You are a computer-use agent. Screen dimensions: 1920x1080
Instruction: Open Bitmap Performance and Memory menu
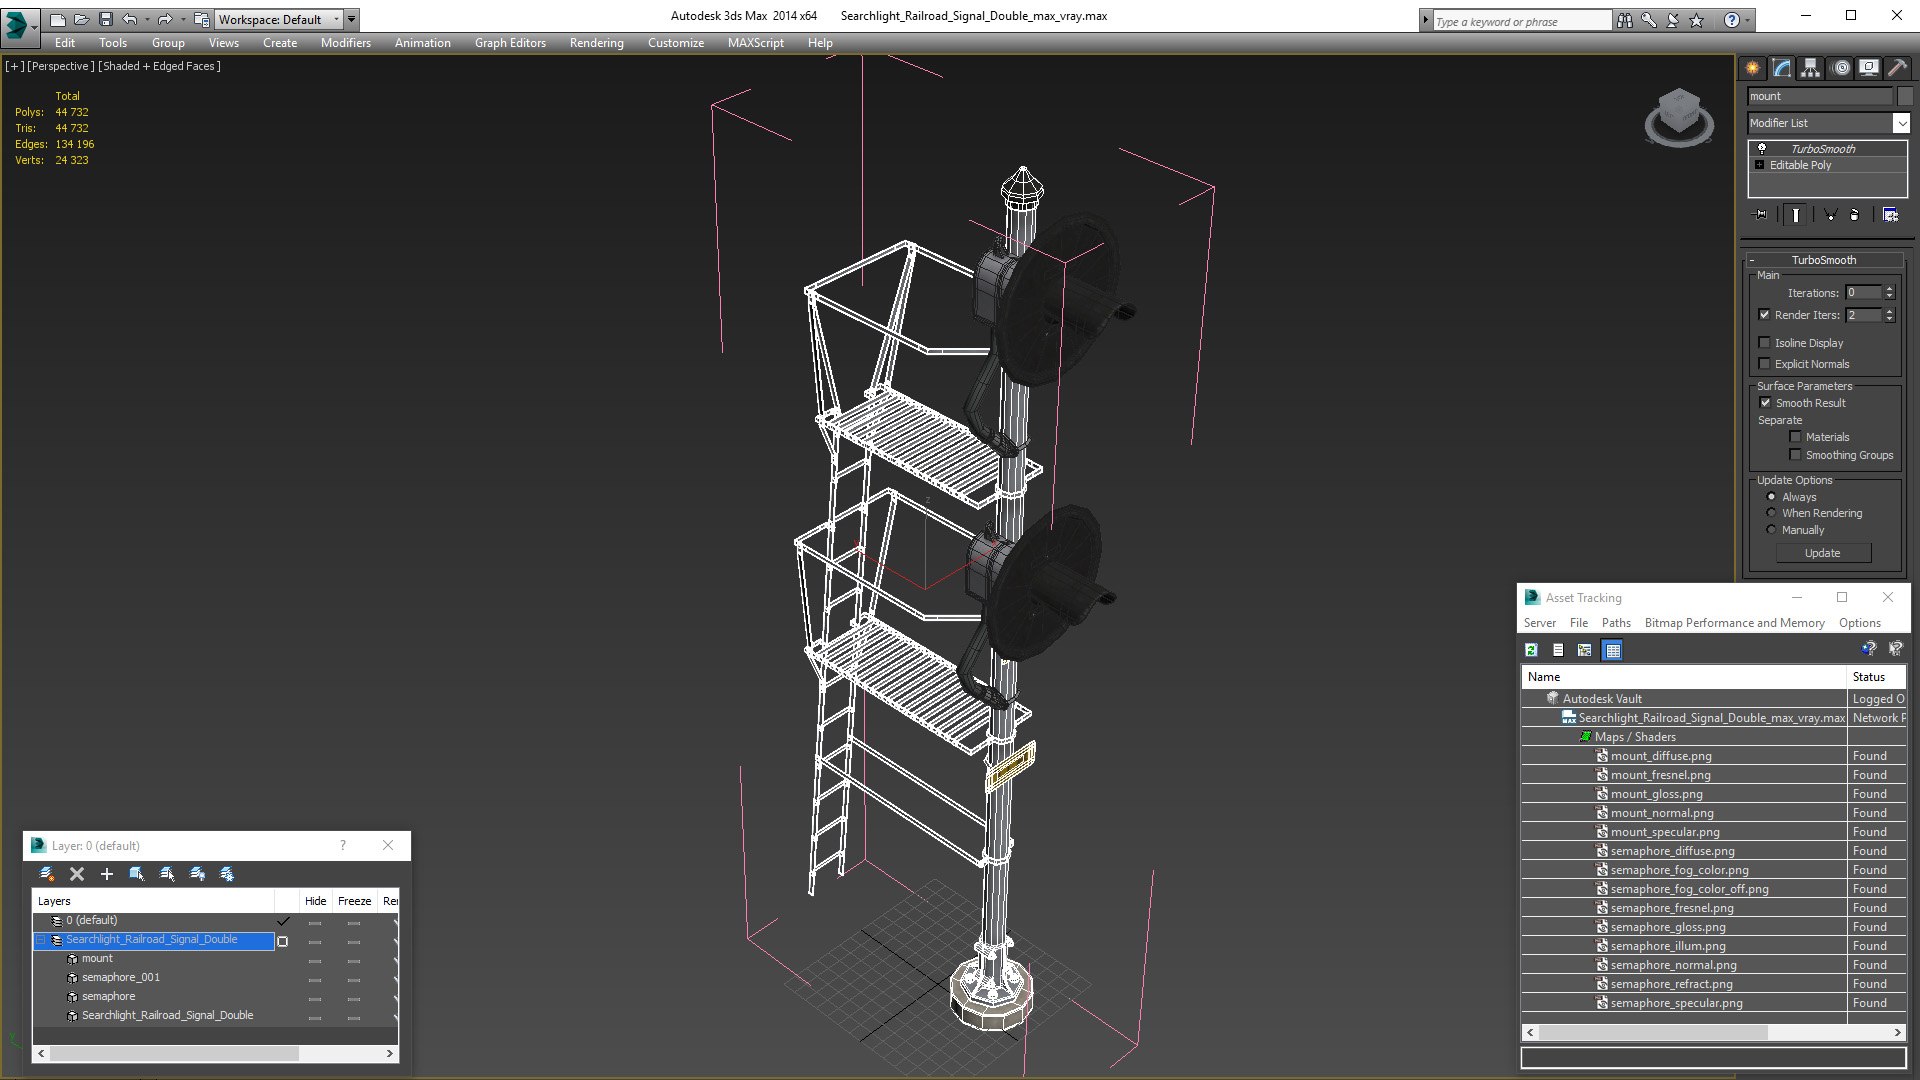click(1734, 623)
